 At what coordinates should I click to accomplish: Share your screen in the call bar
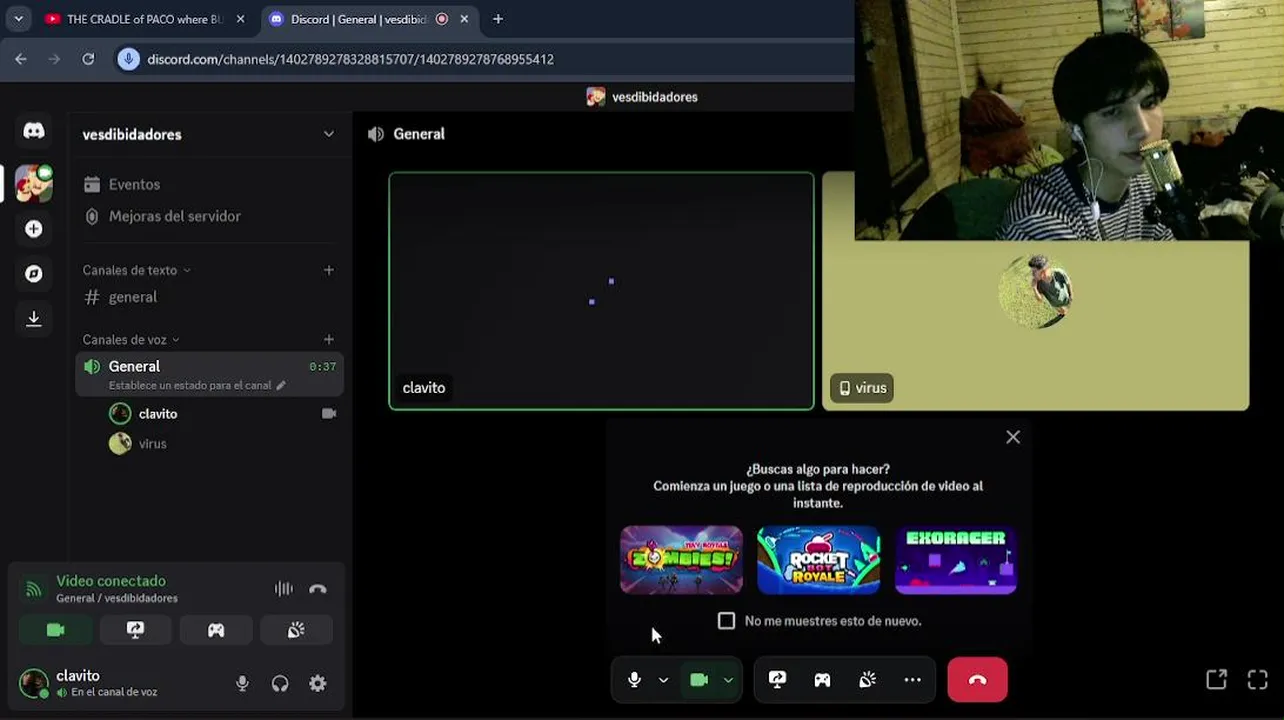tap(777, 680)
